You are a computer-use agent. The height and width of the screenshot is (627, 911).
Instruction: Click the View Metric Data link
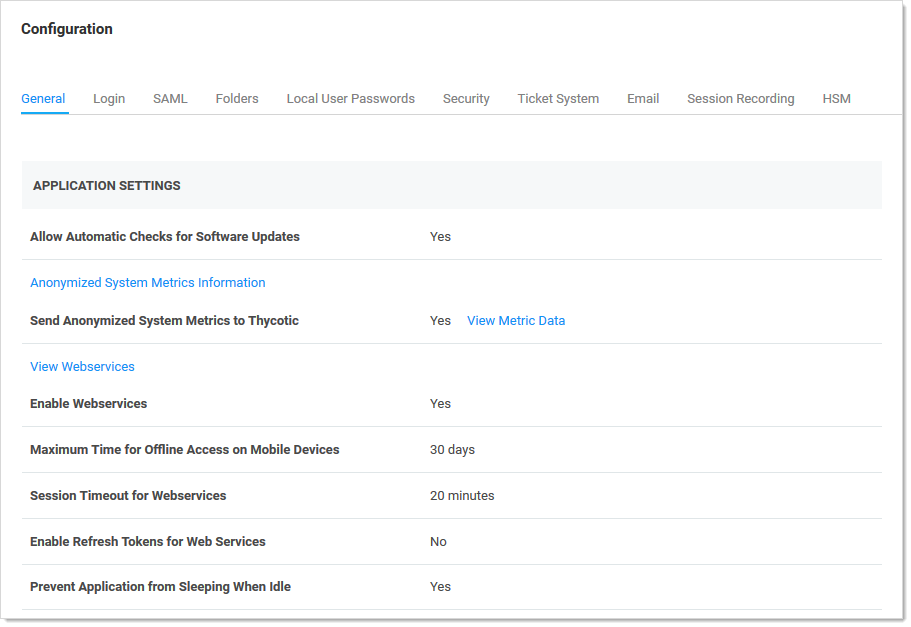coord(516,320)
